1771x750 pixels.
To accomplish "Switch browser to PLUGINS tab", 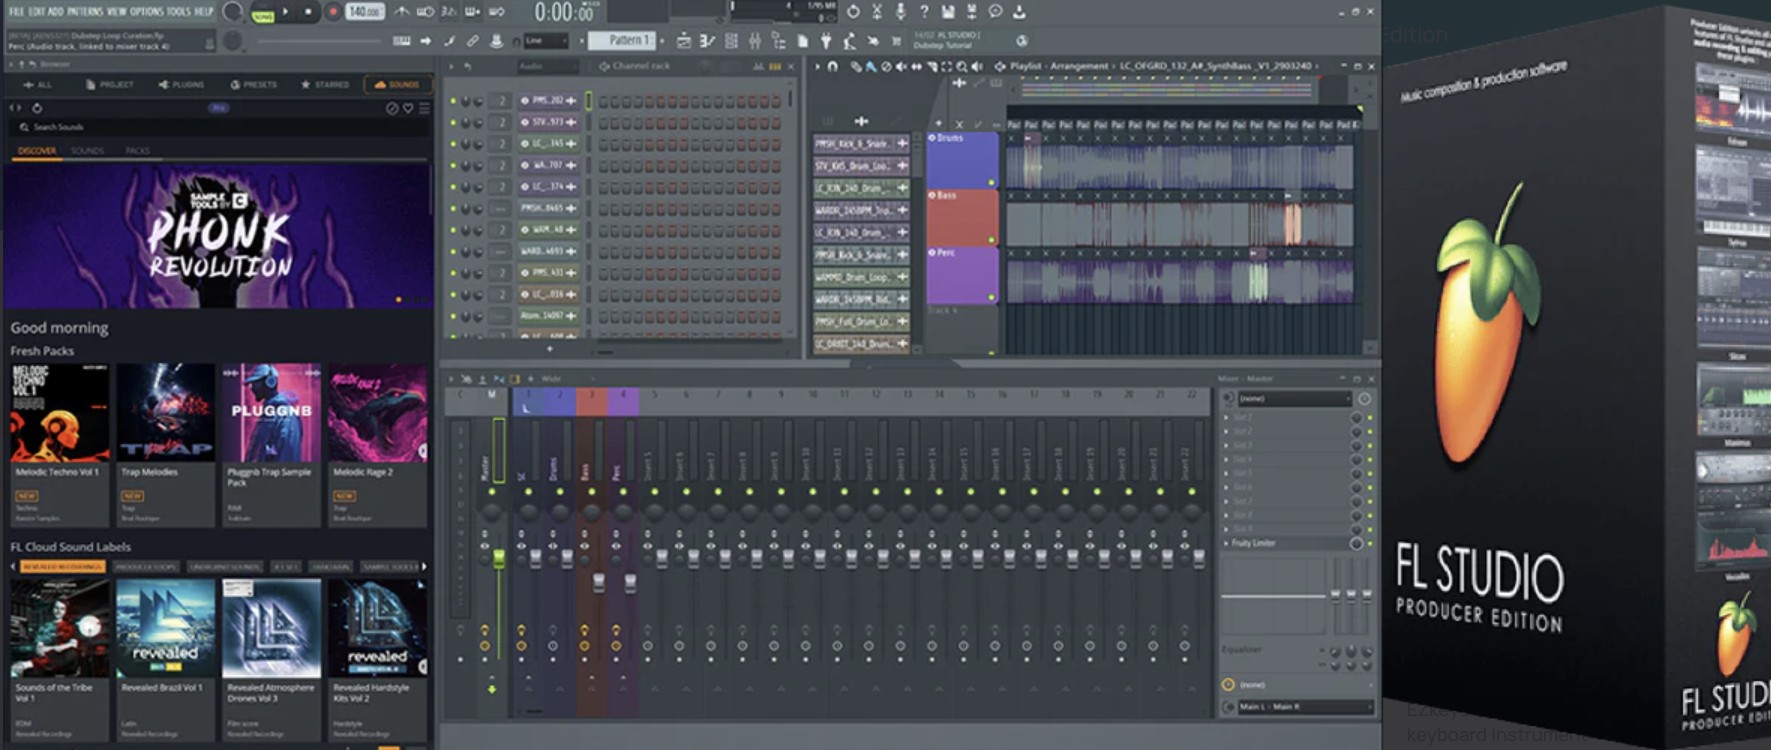I will [181, 85].
